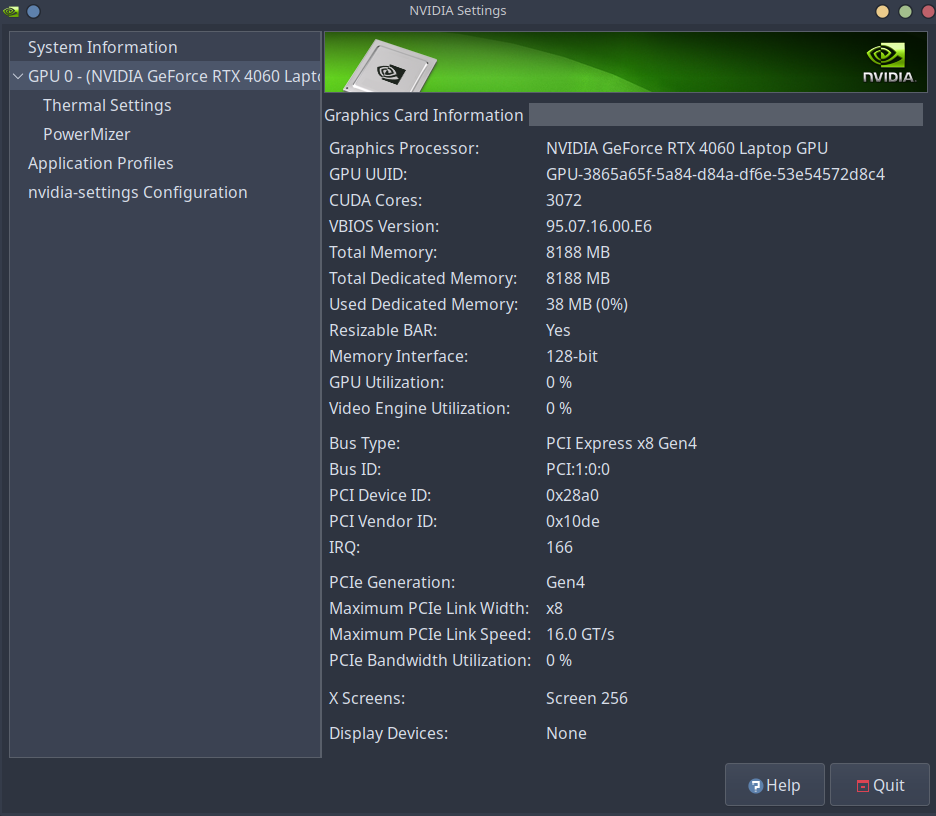Click Resizable BAR value Yes
This screenshot has width=936, height=816.
pyautogui.click(x=558, y=330)
